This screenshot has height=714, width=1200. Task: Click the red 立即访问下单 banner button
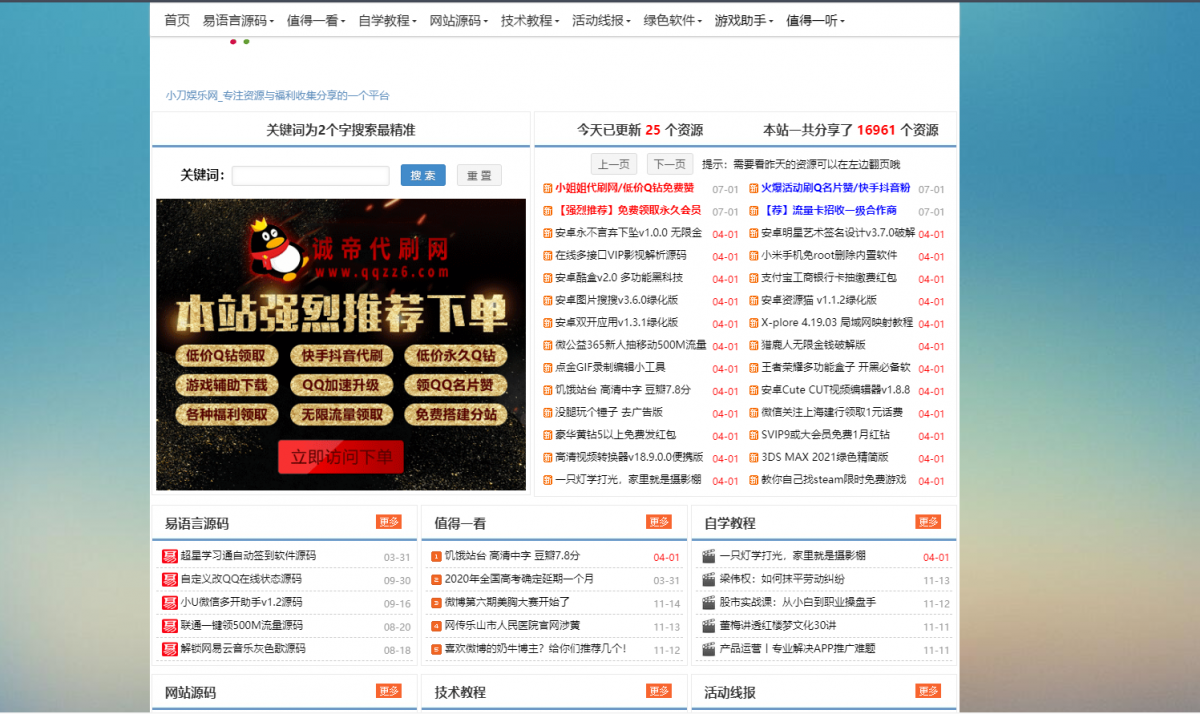point(341,457)
